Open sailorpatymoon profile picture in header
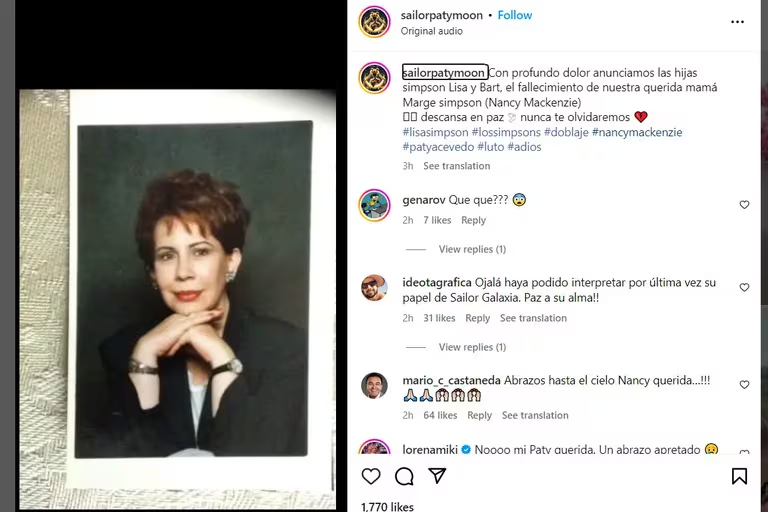Screen dimensions: 768x512 374,22
